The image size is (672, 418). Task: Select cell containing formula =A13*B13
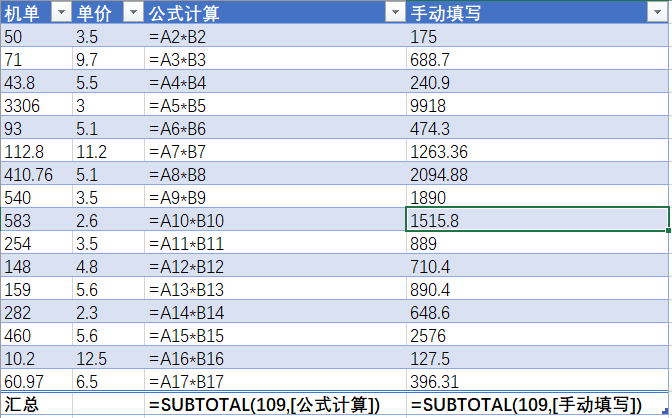tap(276, 289)
